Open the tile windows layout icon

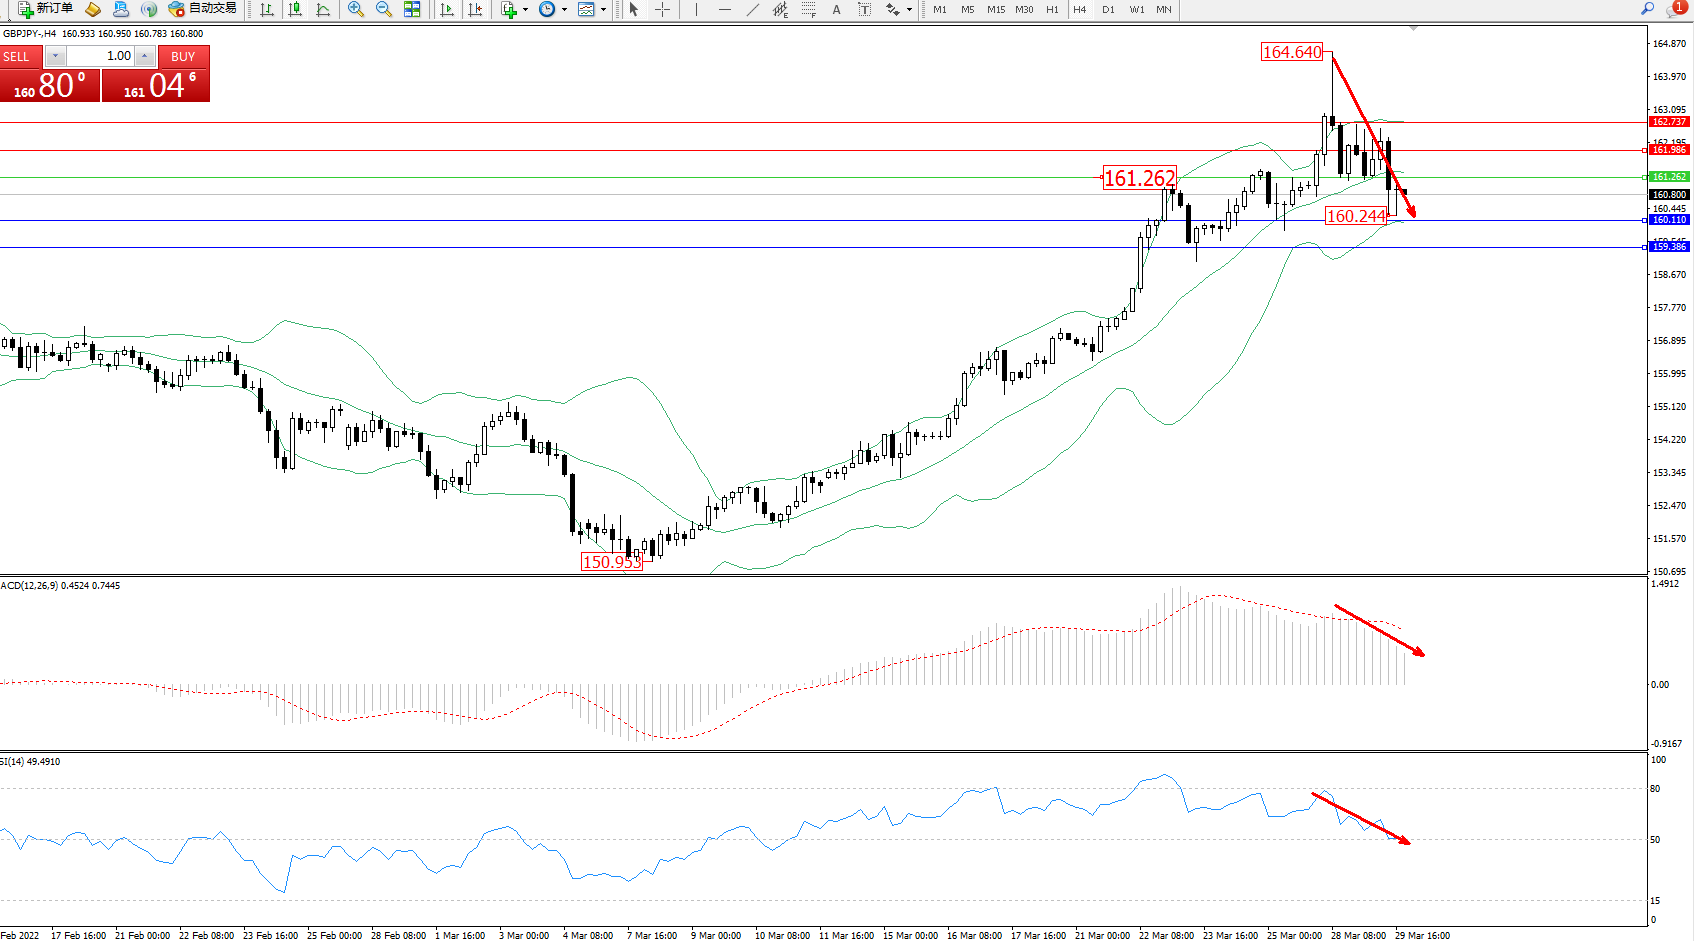[412, 9]
